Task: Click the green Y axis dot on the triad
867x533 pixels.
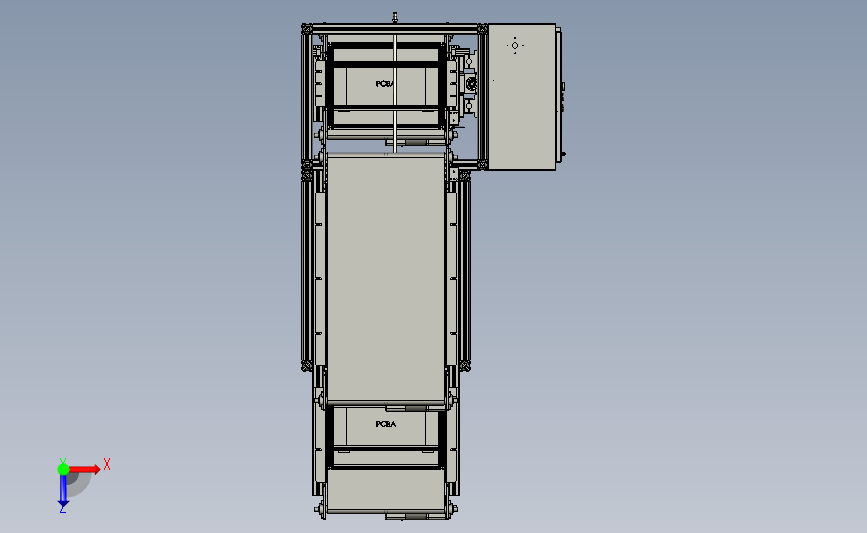Action: click(x=63, y=469)
